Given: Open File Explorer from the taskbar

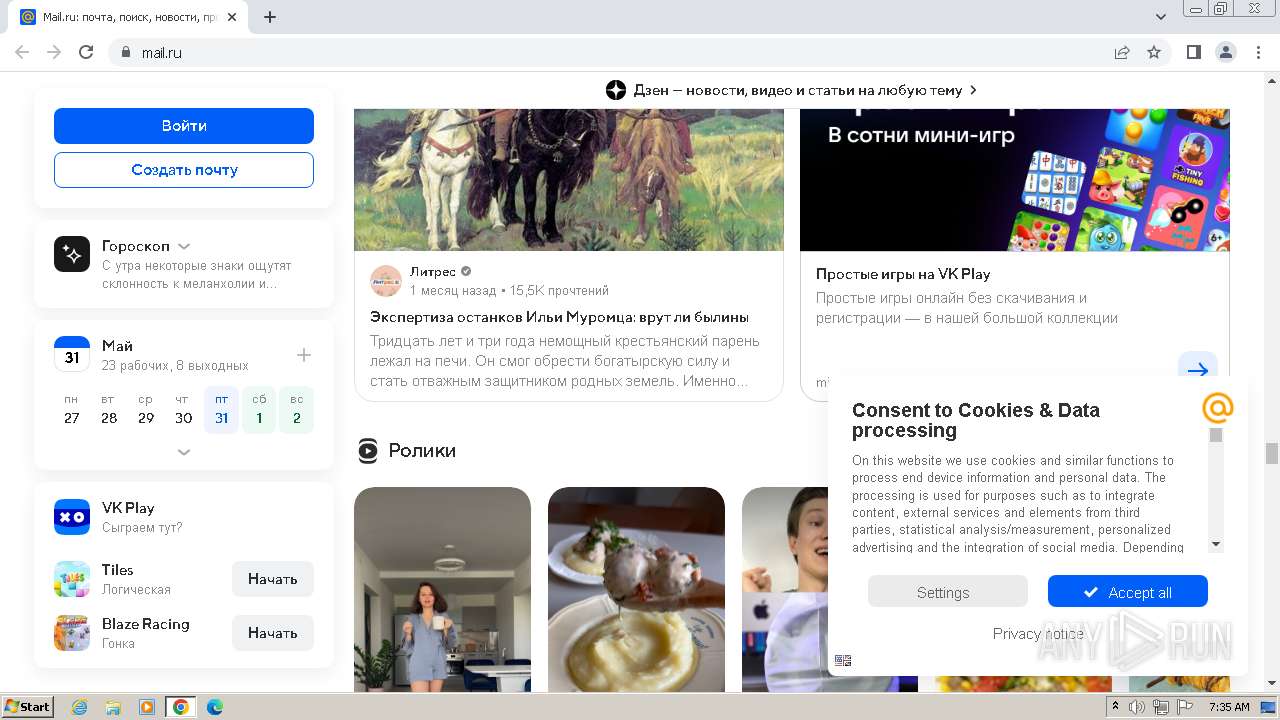Looking at the screenshot, I should [x=113, y=707].
